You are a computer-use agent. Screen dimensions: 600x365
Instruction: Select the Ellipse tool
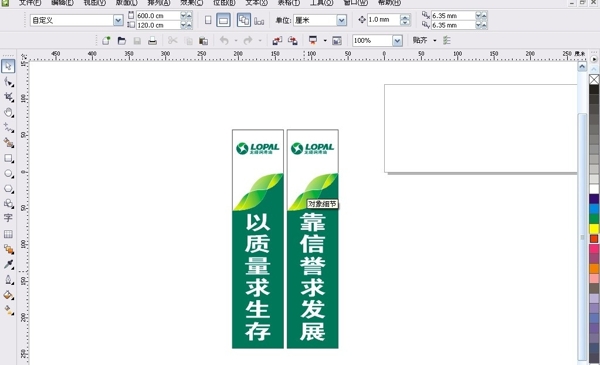8,174
